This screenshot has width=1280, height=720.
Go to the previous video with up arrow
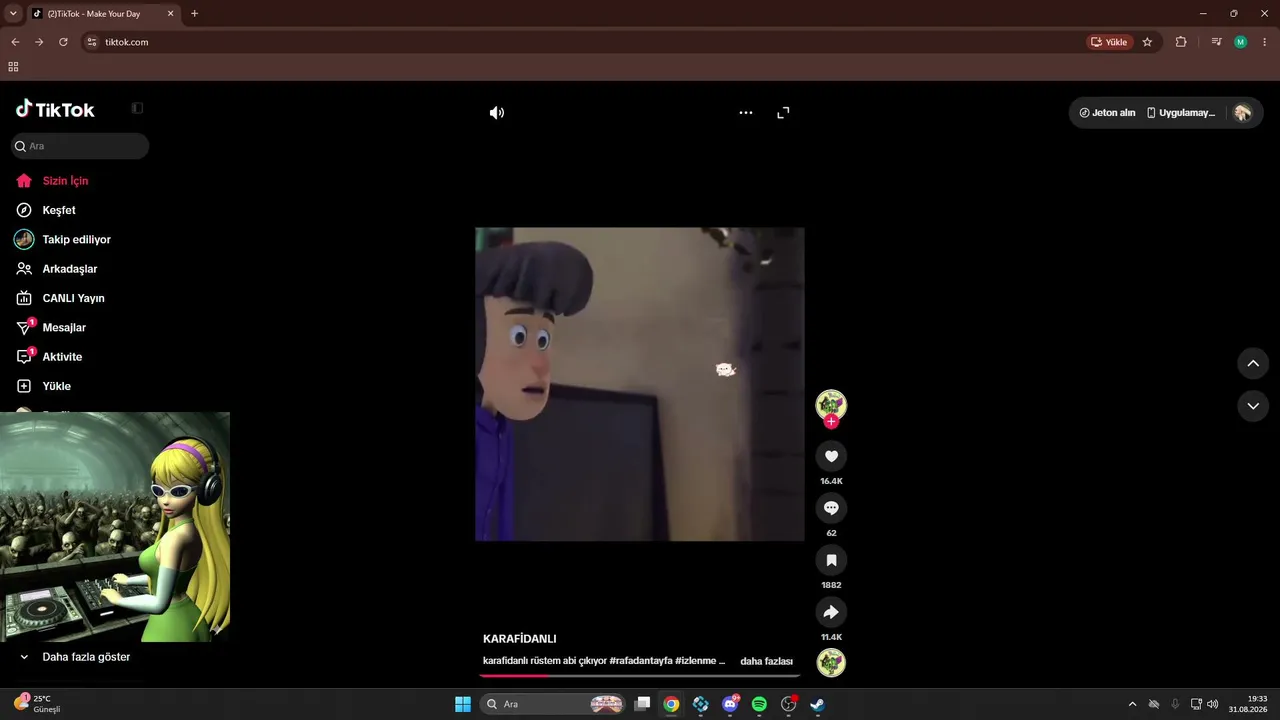click(x=1253, y=363)
